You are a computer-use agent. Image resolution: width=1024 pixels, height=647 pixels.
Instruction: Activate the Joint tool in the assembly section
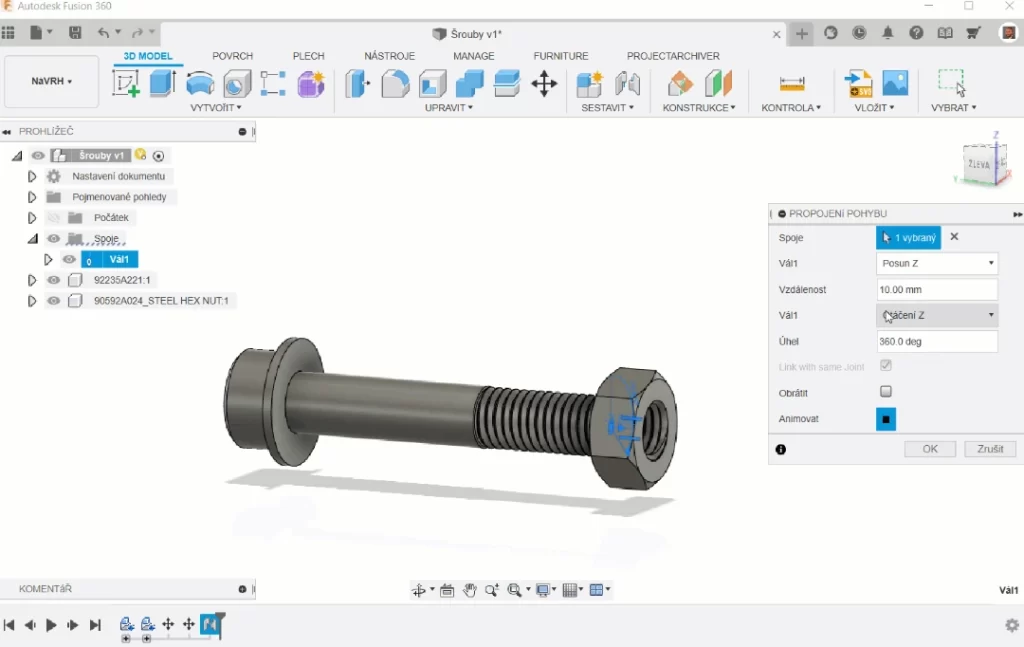coord(628,85)
